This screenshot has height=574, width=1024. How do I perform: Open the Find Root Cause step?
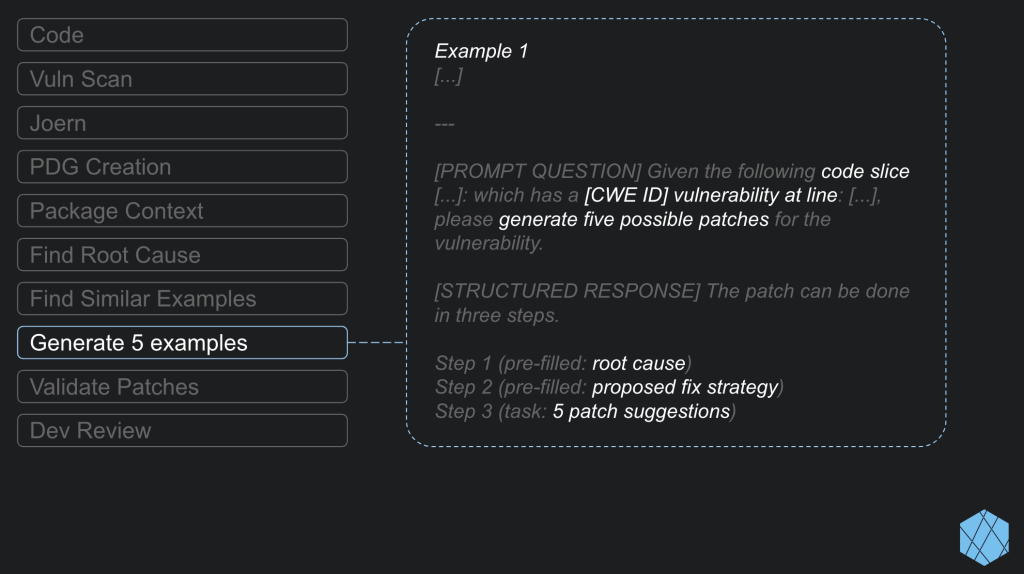pyautogui.click(x=182, y=255)
